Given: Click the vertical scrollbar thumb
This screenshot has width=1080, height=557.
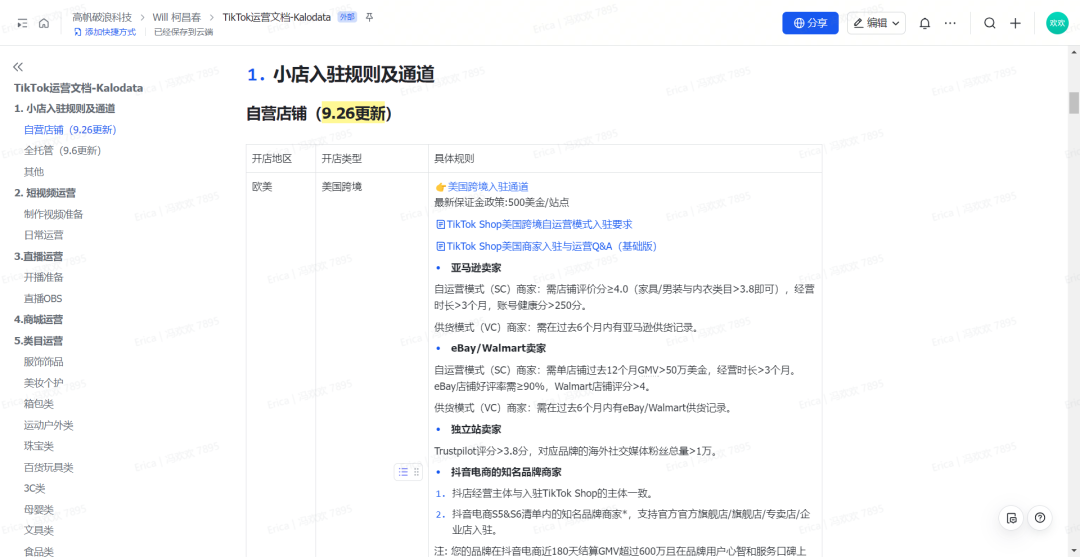Looking at the screenshot, I should click(x=1074, y=102).
